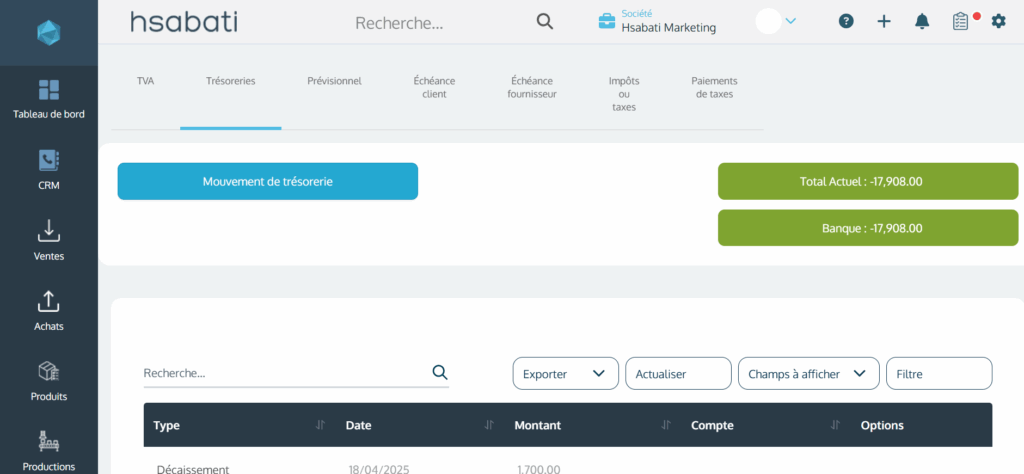Image resolution: width=1024 pixels, height=474 pixels.
Task: Click Mouvement de trésorerie button
Action: (267, 182)
